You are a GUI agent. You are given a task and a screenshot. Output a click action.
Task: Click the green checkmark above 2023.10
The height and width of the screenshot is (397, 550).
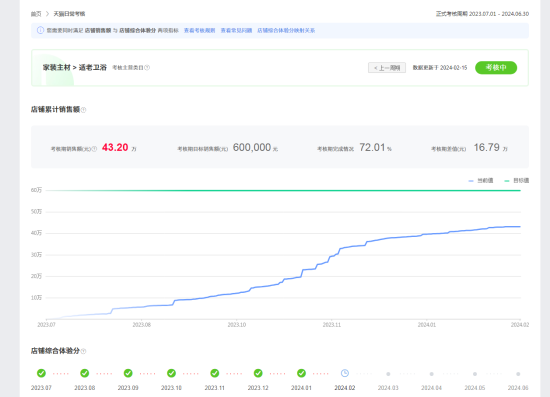click(171, 373)
